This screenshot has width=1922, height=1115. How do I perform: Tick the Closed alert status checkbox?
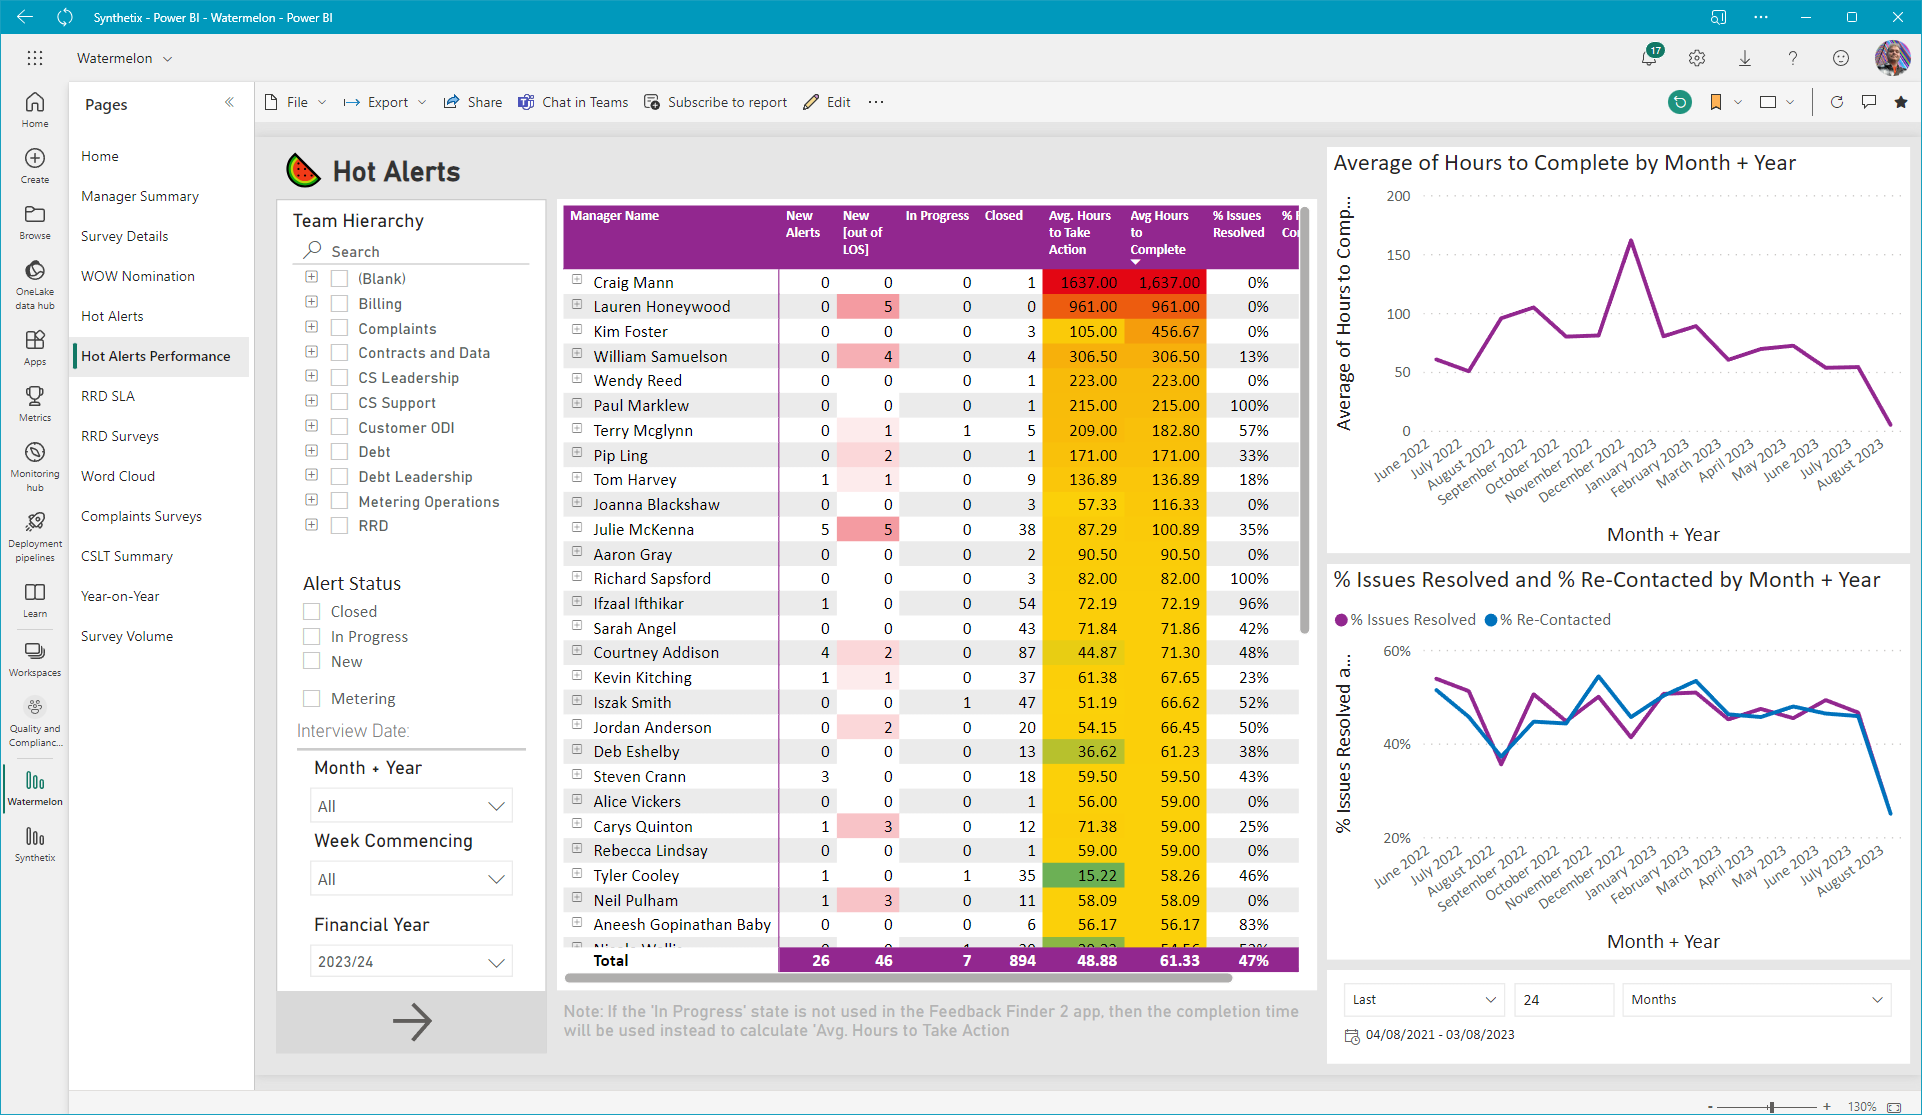pos(312,611)
